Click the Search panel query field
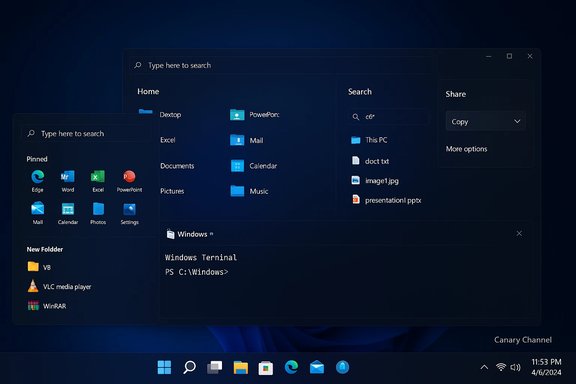The height and width of the screenshot is (384, 576). tap(388, 117)
